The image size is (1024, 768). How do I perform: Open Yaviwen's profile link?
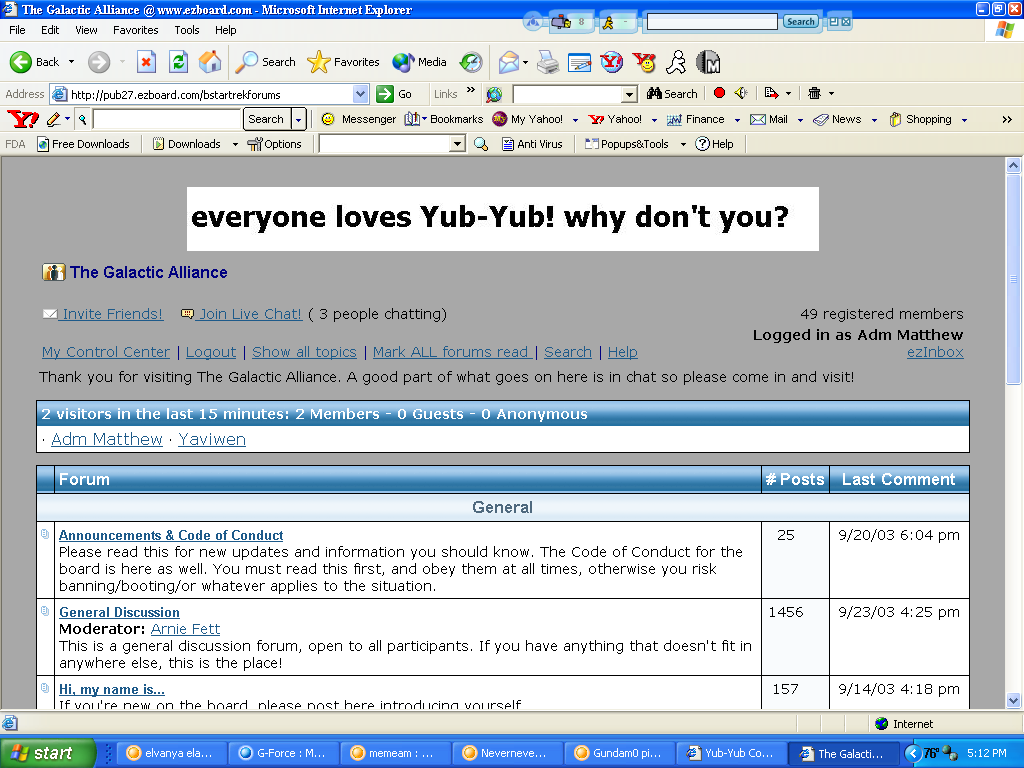[x=212, y=440]
